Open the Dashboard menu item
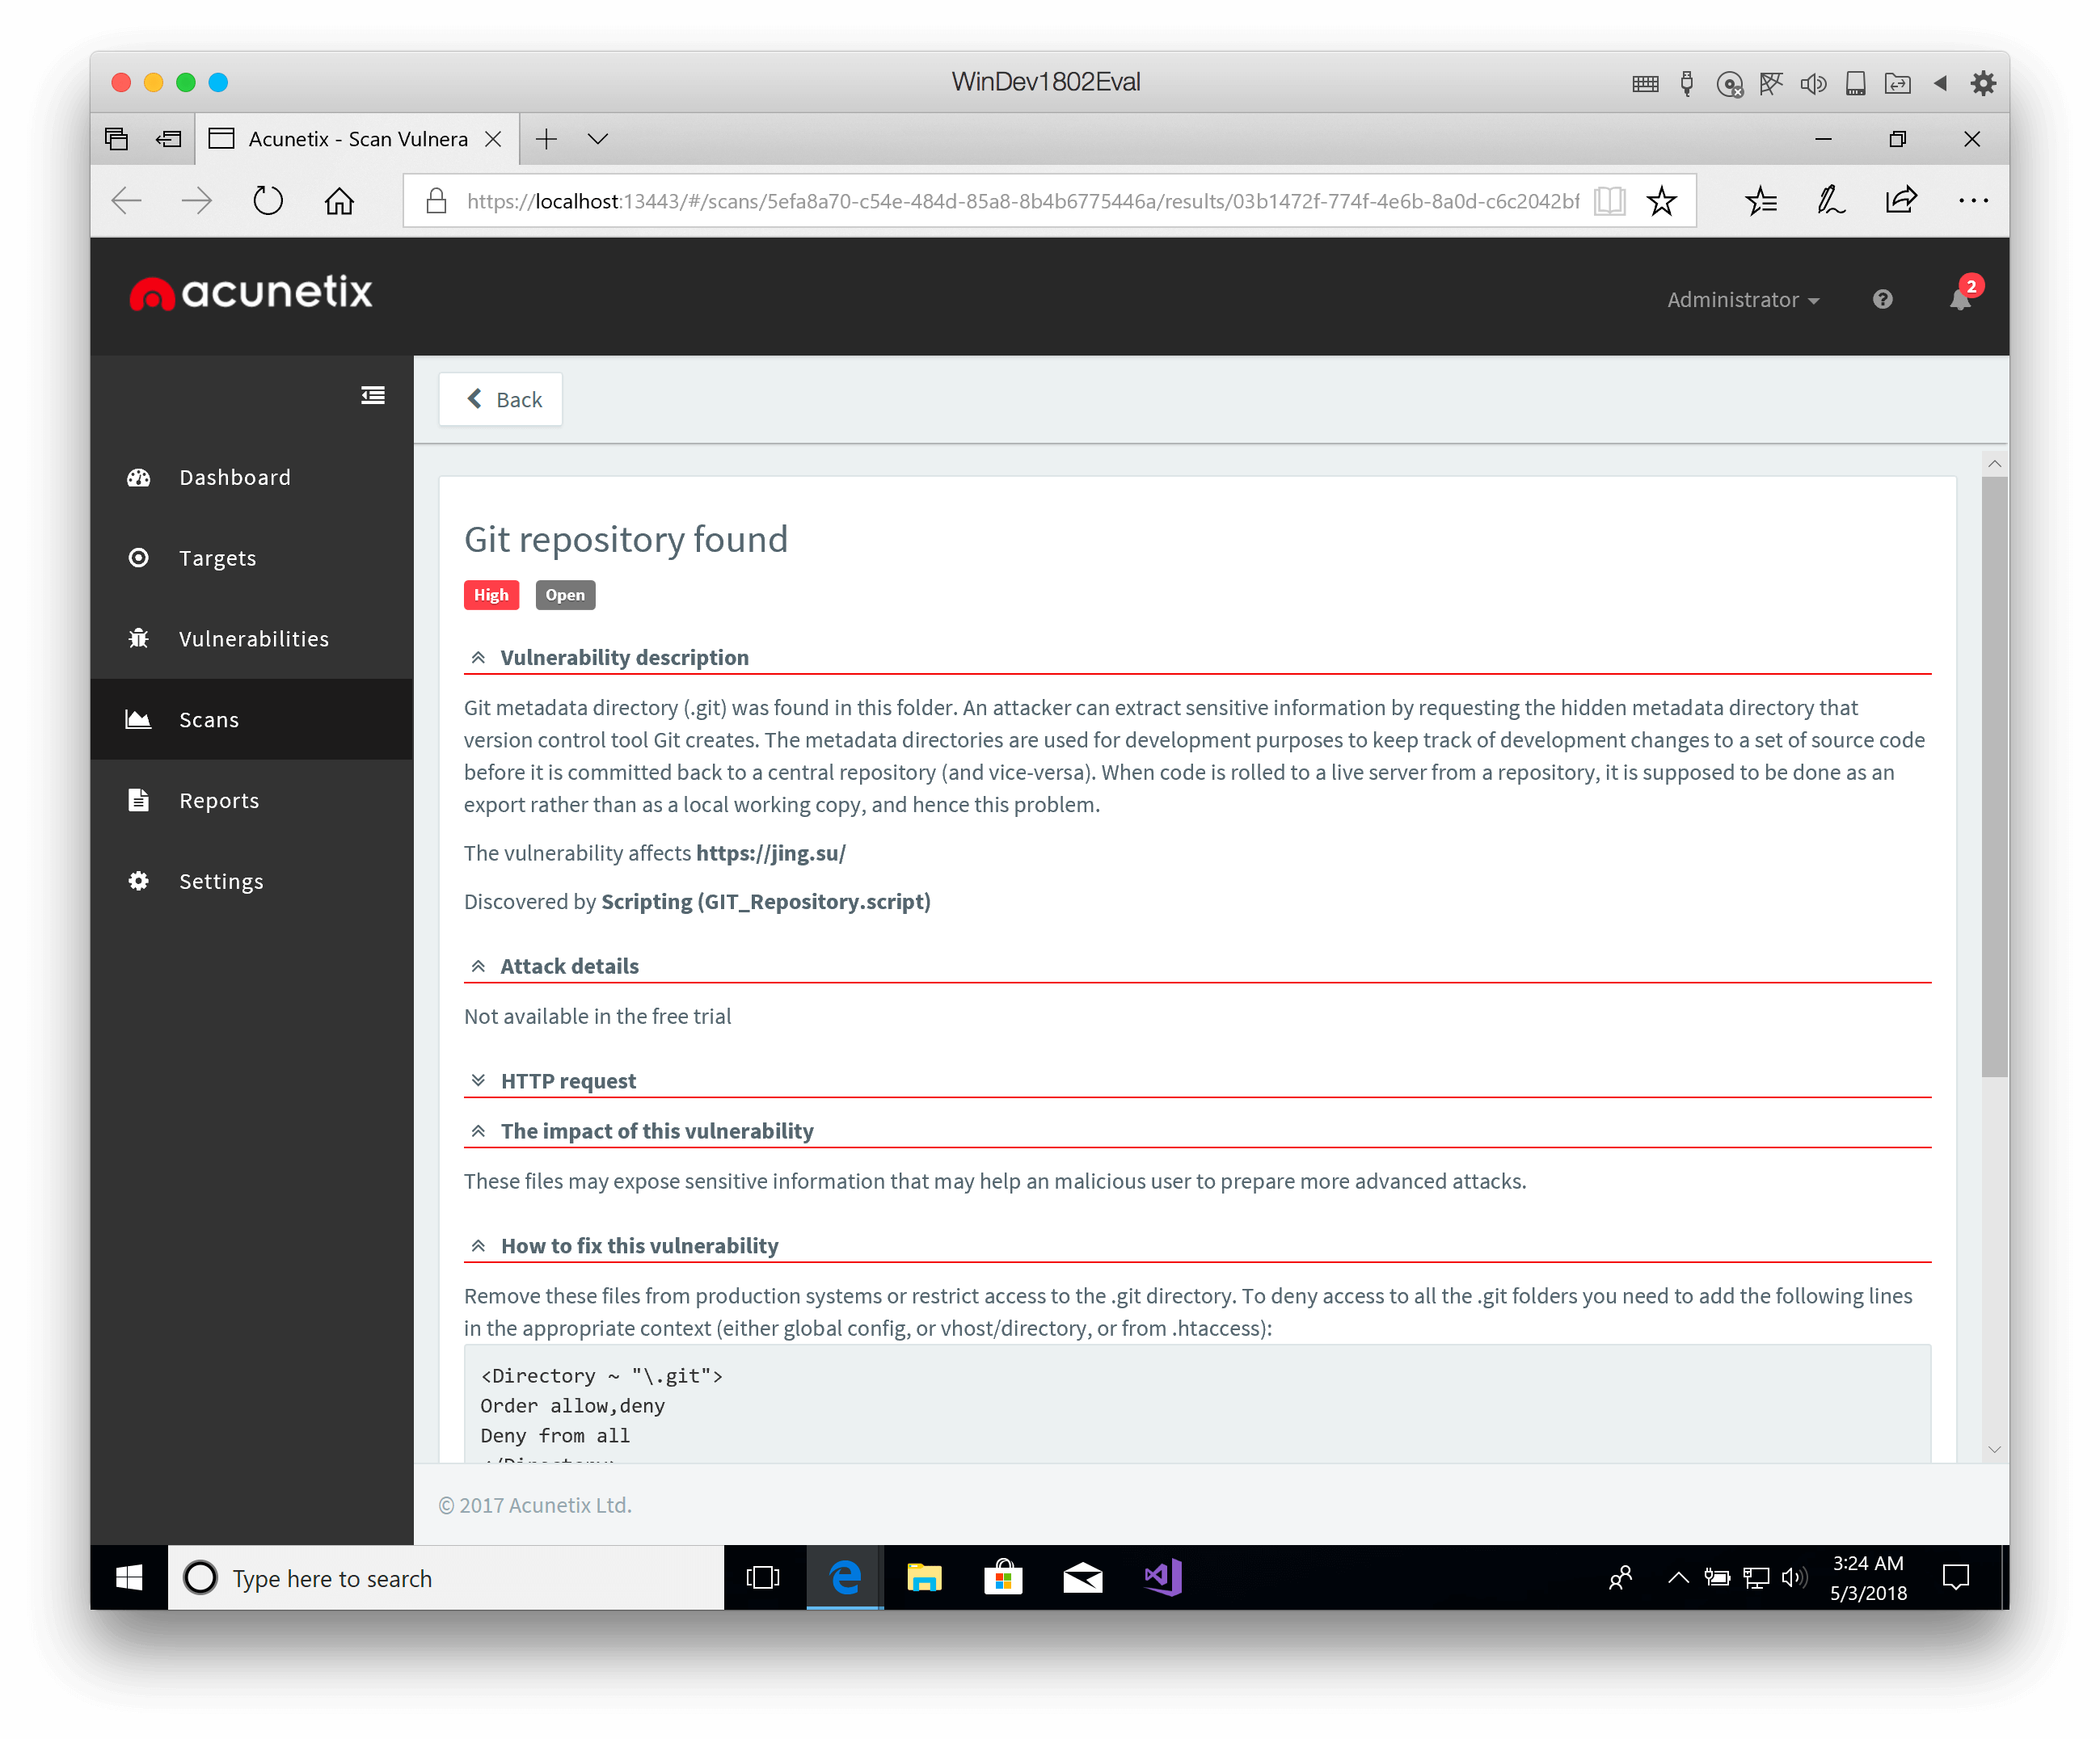The width and height of the screenshot is (2100, 1739). pyautogui.click(x=252, y=478)
